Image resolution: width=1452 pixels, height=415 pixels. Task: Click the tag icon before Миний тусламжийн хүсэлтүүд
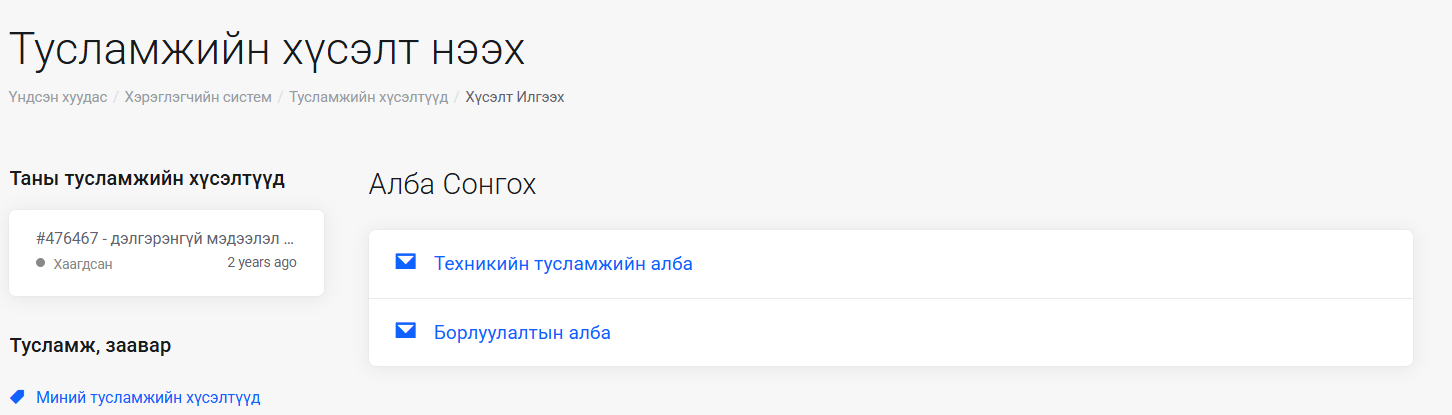point(17,397)
